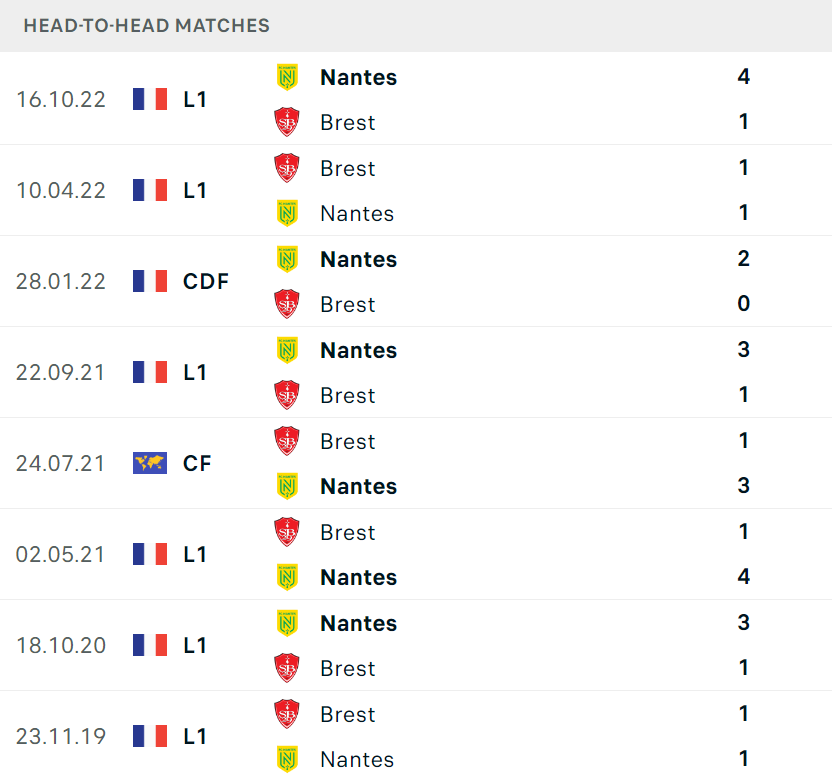Click French flag icon beside 23.11.19
Screen dimensions: 832x777
point(150,736)
